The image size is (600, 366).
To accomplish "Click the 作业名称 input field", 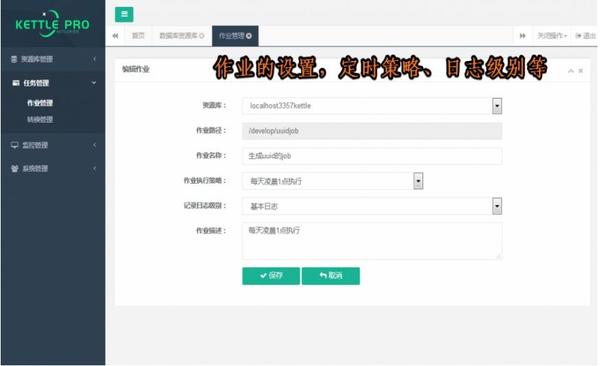I will (372, 156).
